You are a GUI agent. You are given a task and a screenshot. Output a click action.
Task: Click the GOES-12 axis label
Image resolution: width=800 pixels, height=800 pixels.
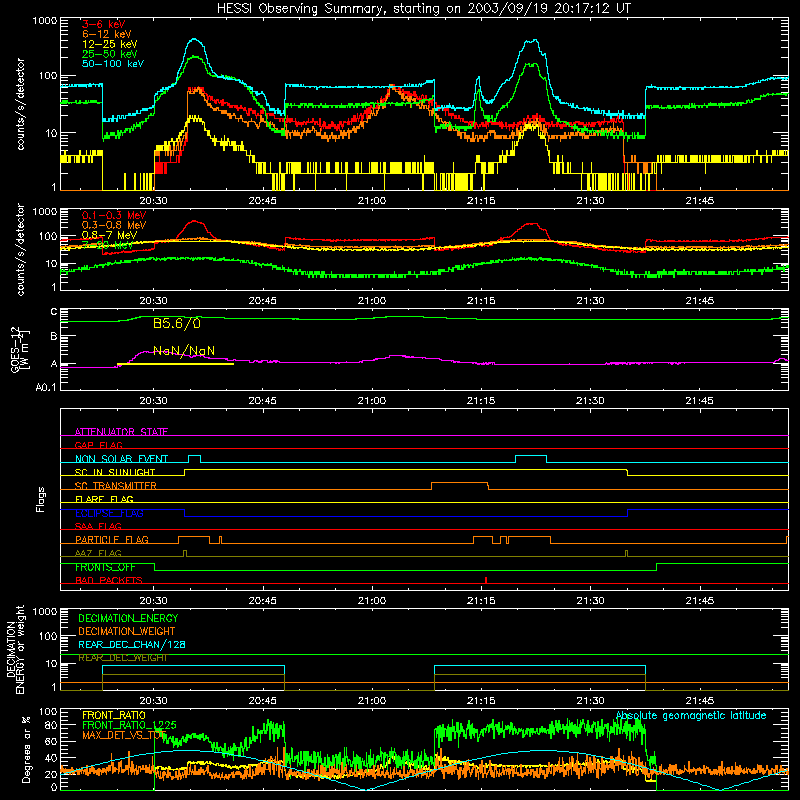click(x=19, y=349)
